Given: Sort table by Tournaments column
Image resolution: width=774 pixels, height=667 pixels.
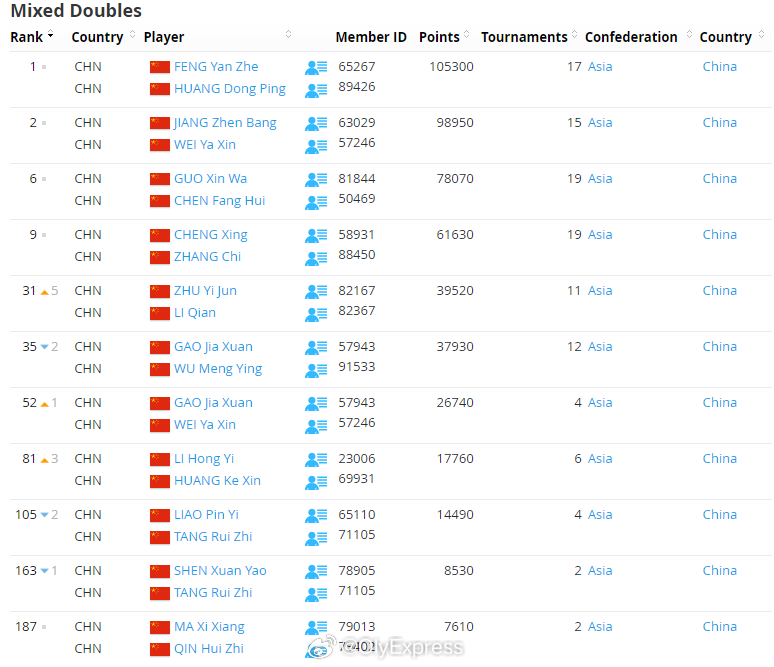Looking at the screenshot, I should tap(529, 37).
